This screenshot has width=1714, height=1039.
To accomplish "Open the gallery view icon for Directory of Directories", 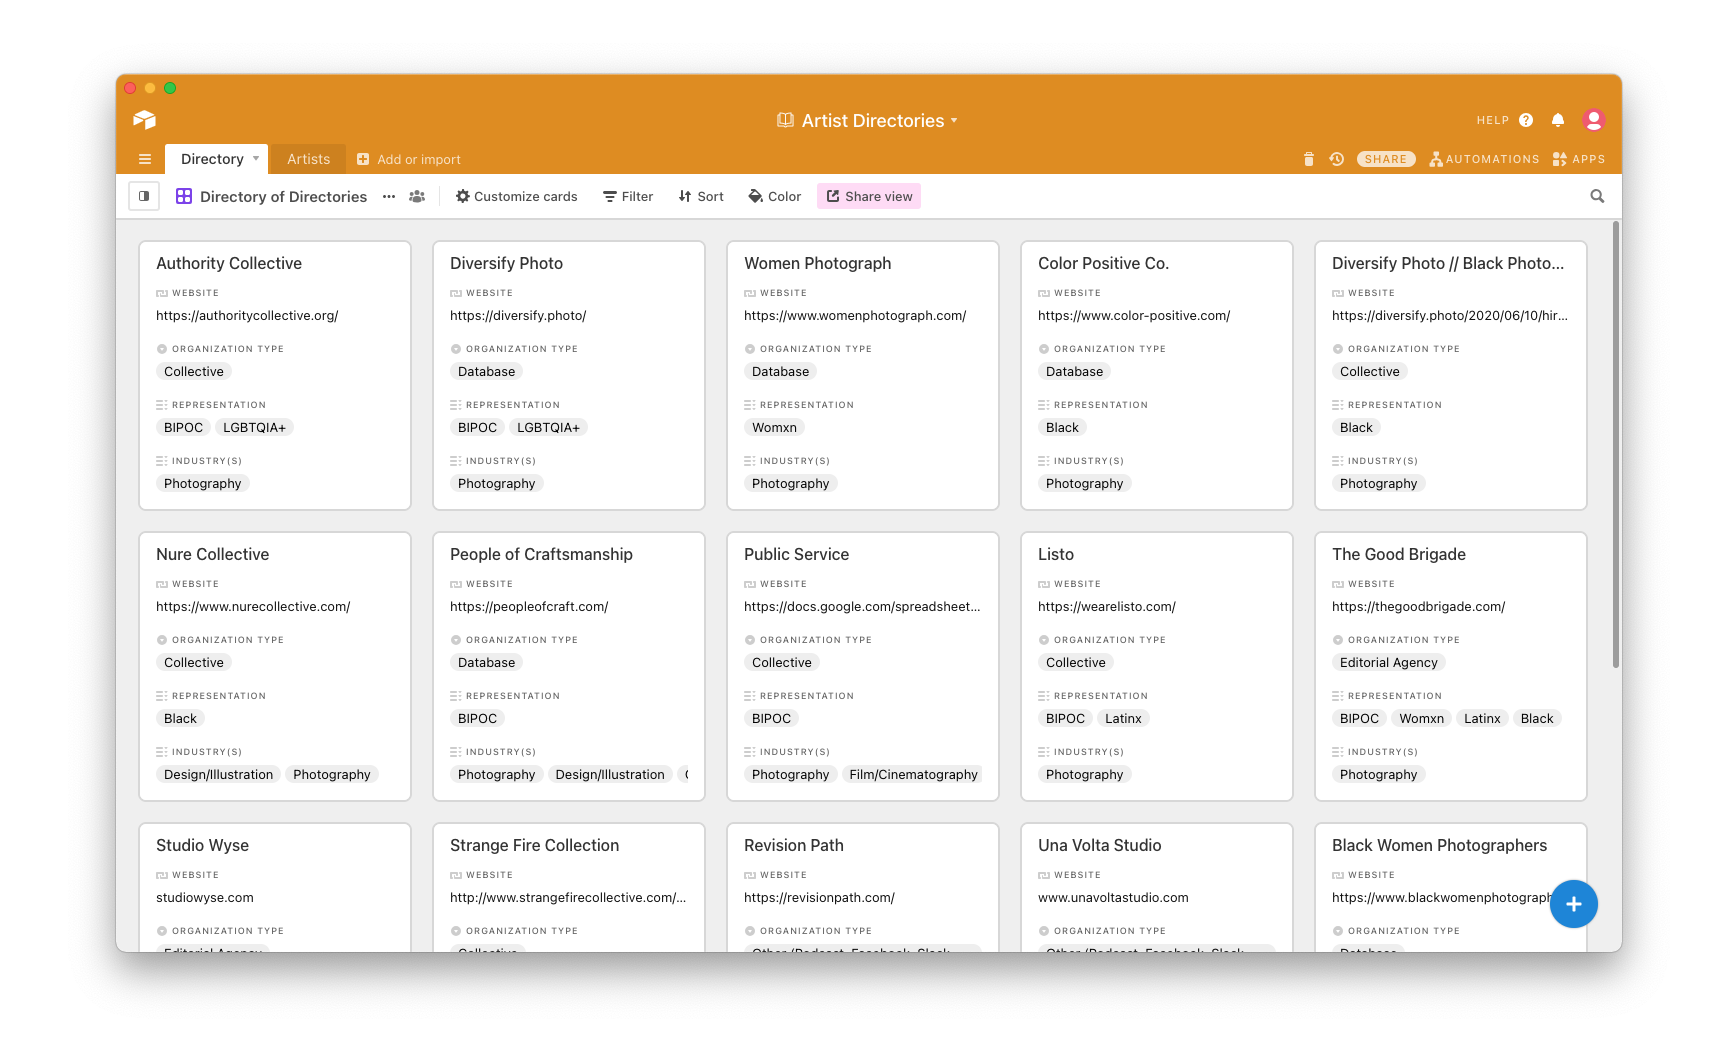I will pos(184,196).
